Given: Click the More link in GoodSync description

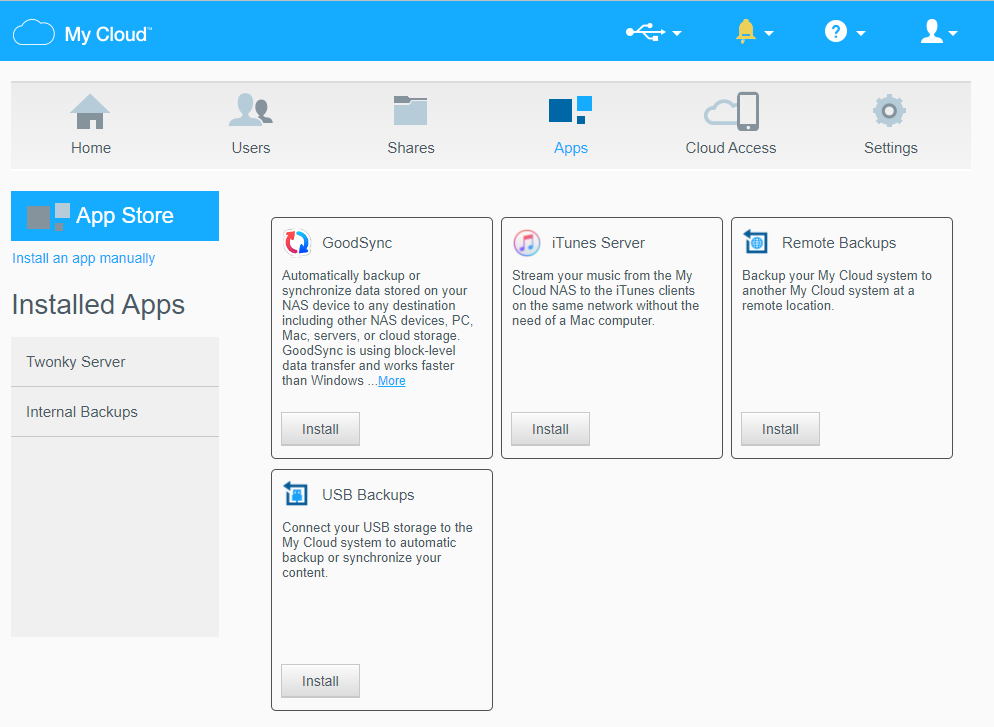Looking at the screenshot, I should pyautogui.click(x=392, y=381).
